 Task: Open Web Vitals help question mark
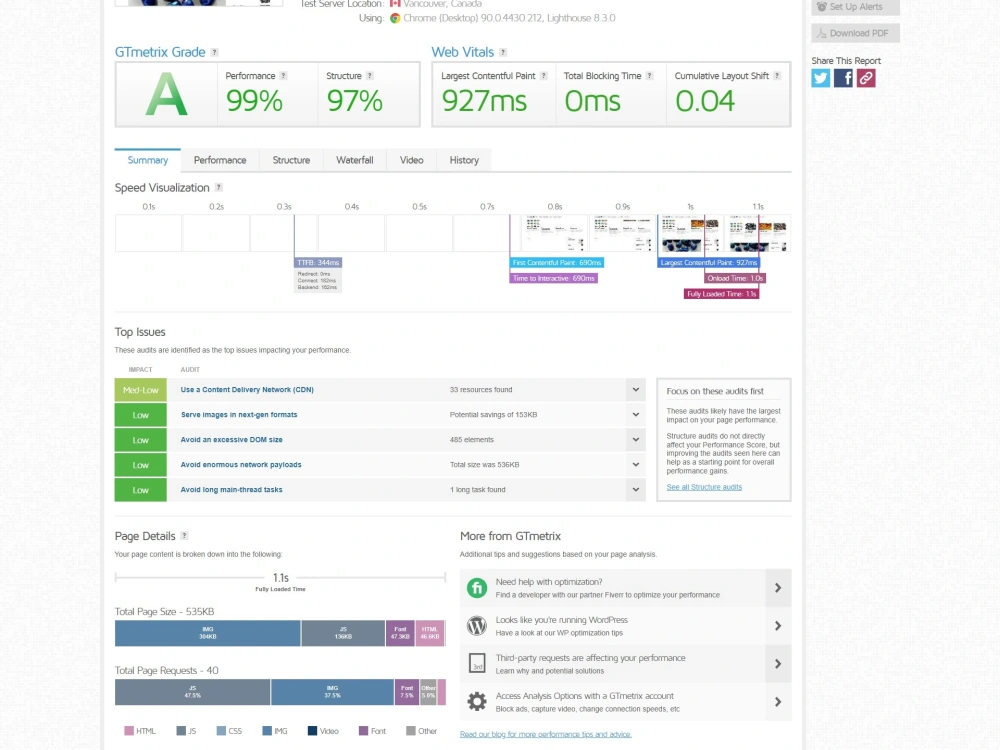tap(503, 52)
